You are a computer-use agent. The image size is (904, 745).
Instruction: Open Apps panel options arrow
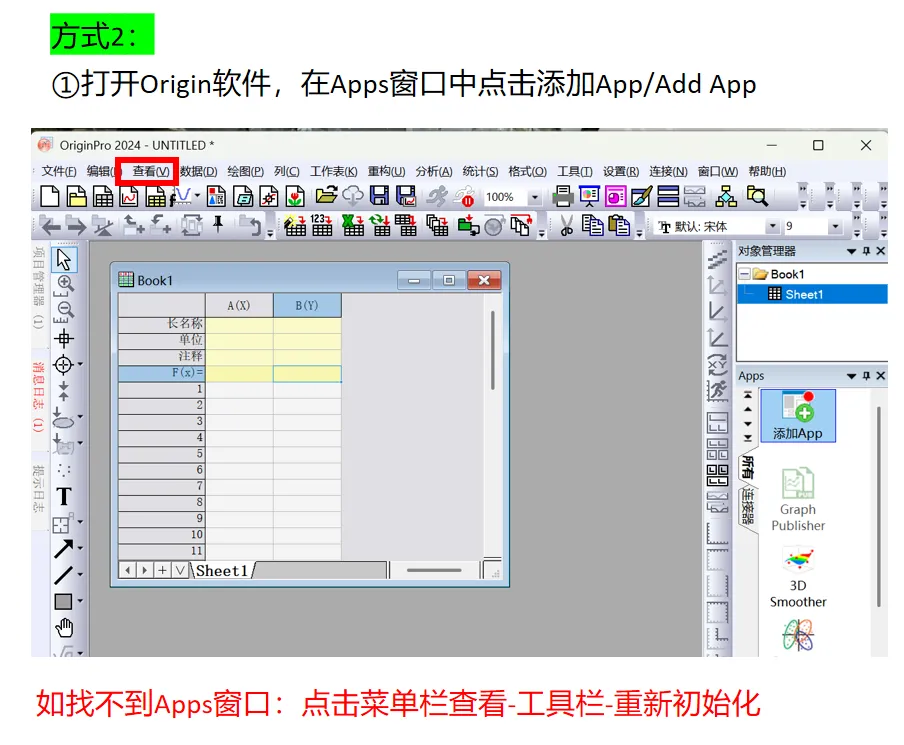(851, 376)
